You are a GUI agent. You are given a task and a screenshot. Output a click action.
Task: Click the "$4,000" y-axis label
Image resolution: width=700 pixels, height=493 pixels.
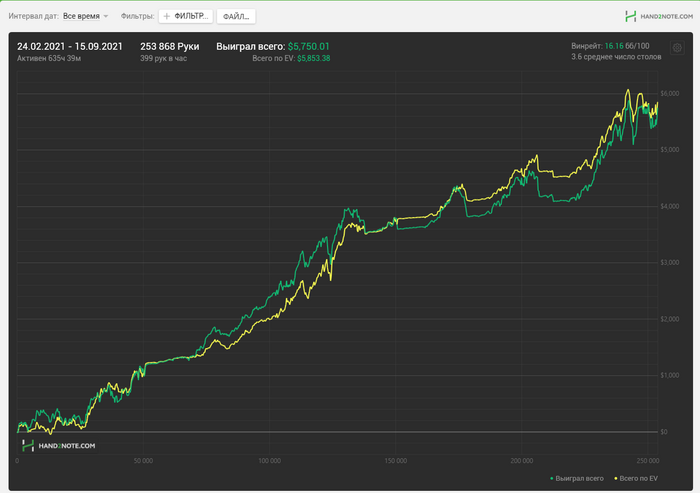pos(670,206)
